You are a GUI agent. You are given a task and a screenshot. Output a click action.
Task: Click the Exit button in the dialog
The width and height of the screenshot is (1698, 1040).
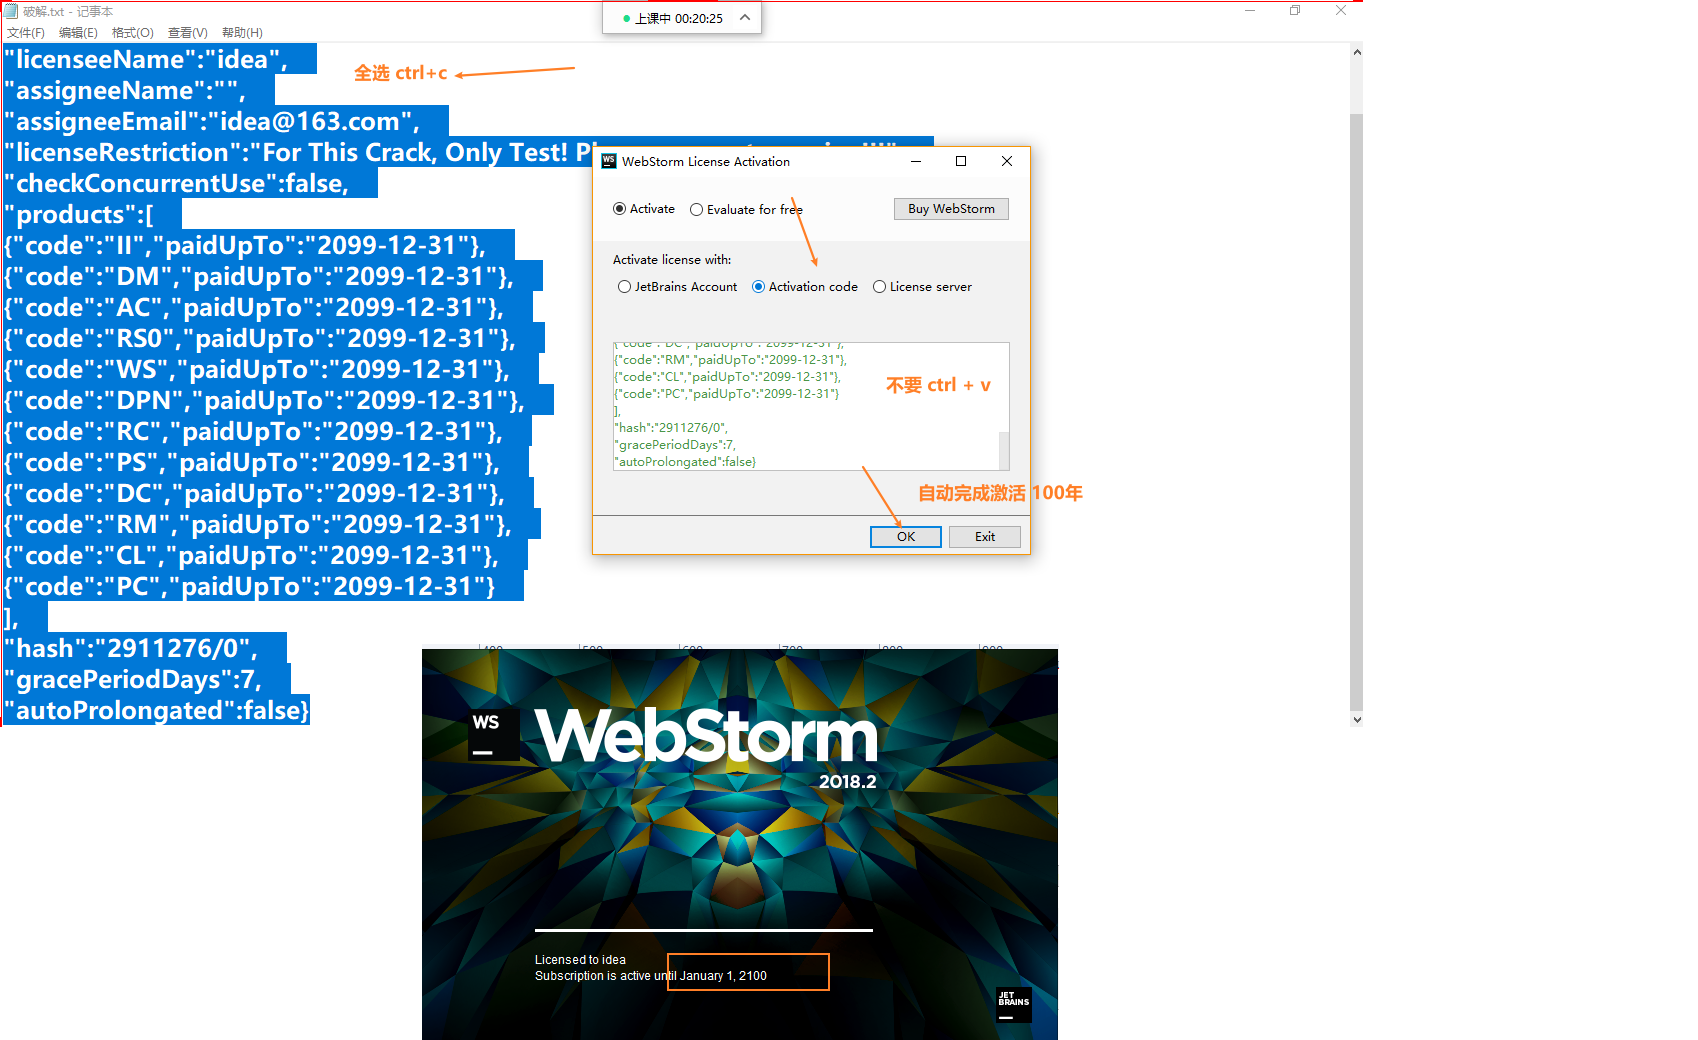click(x=985, y=537)
